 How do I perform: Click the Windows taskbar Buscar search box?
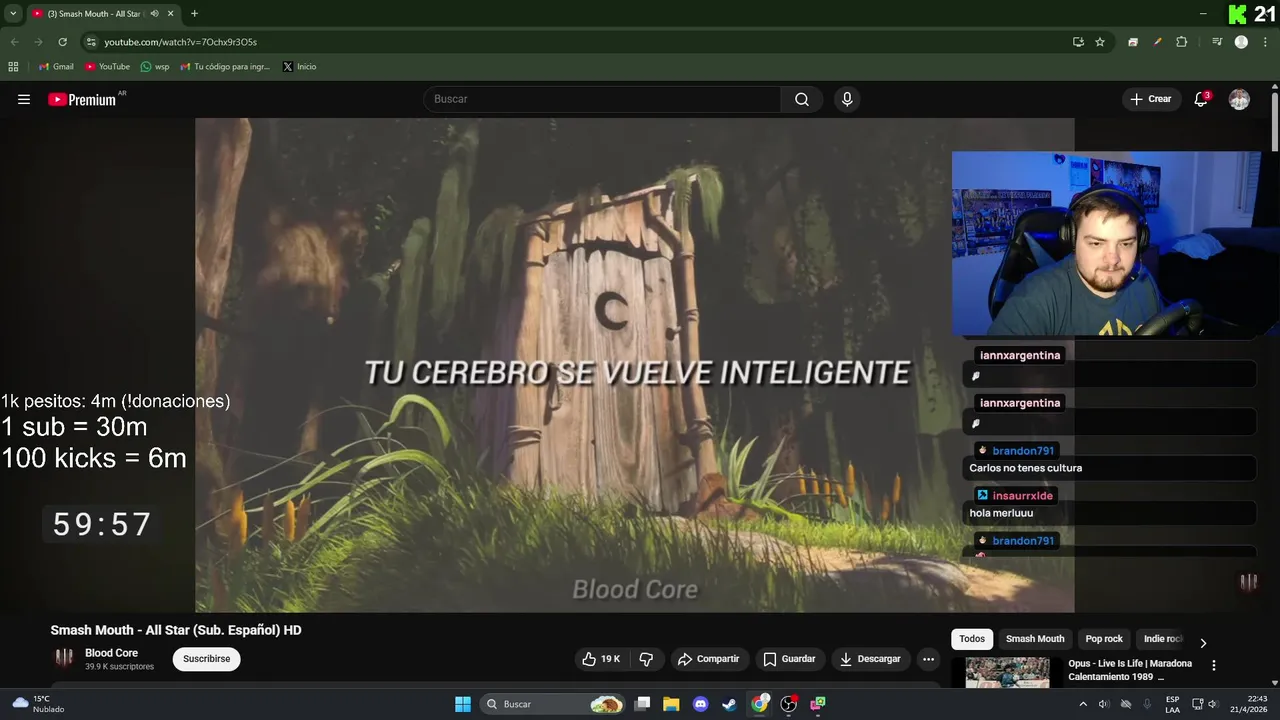point(552,704)
